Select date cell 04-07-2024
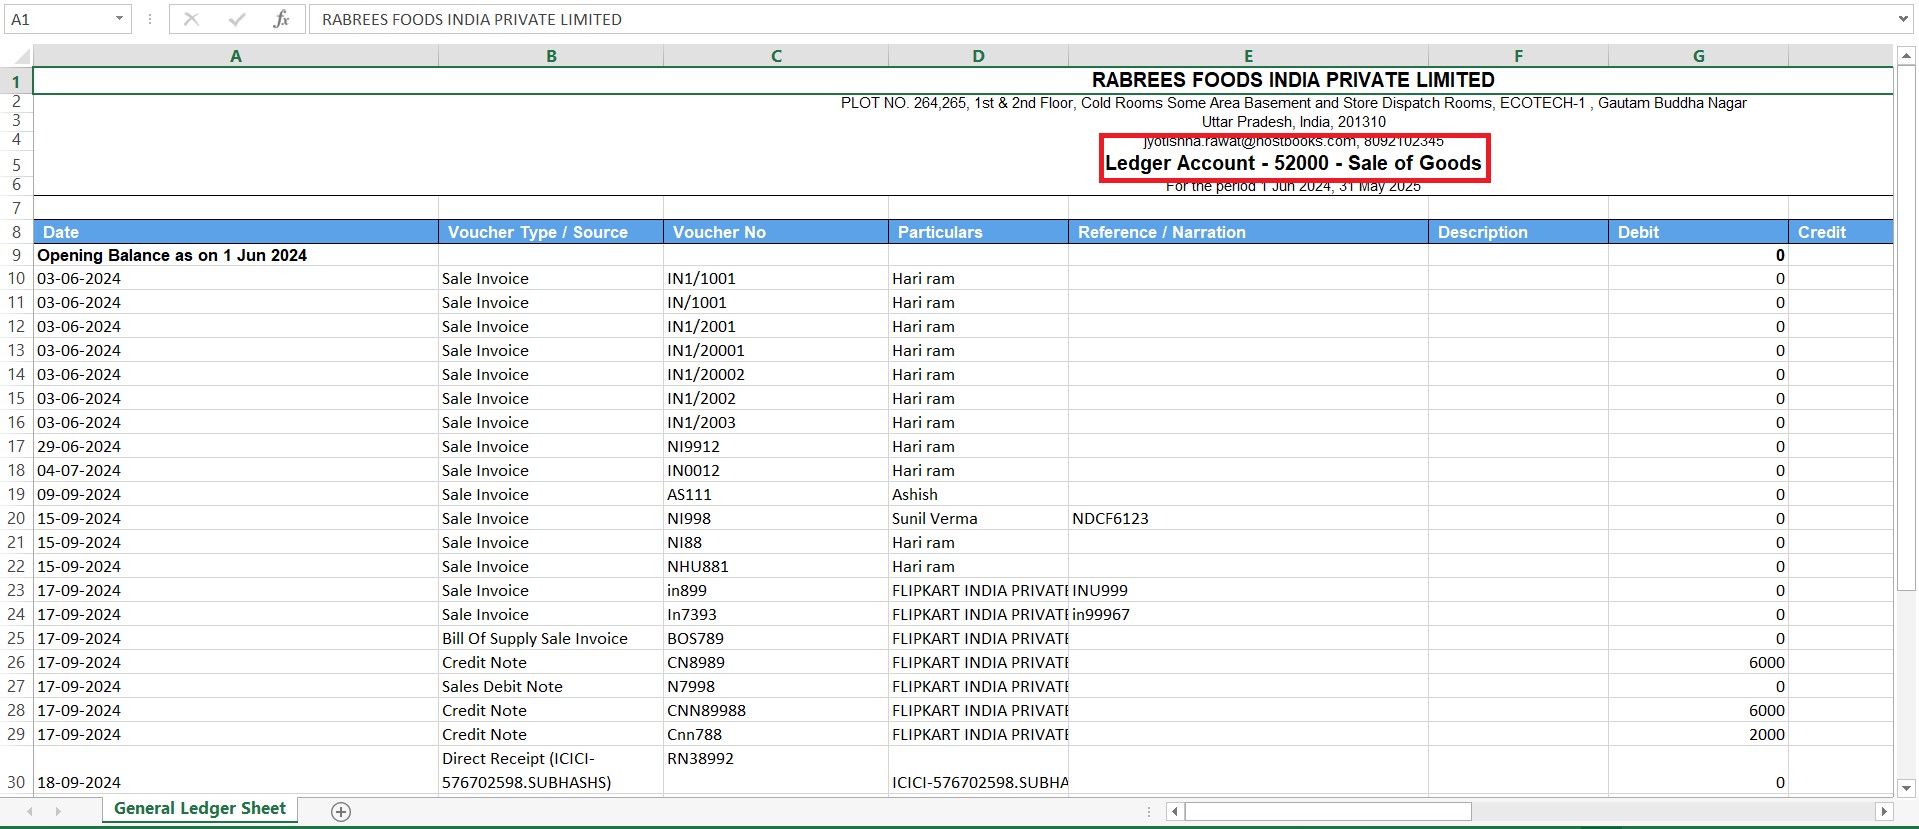Viewport: 1919px width, 829px height. pos(236,470)
